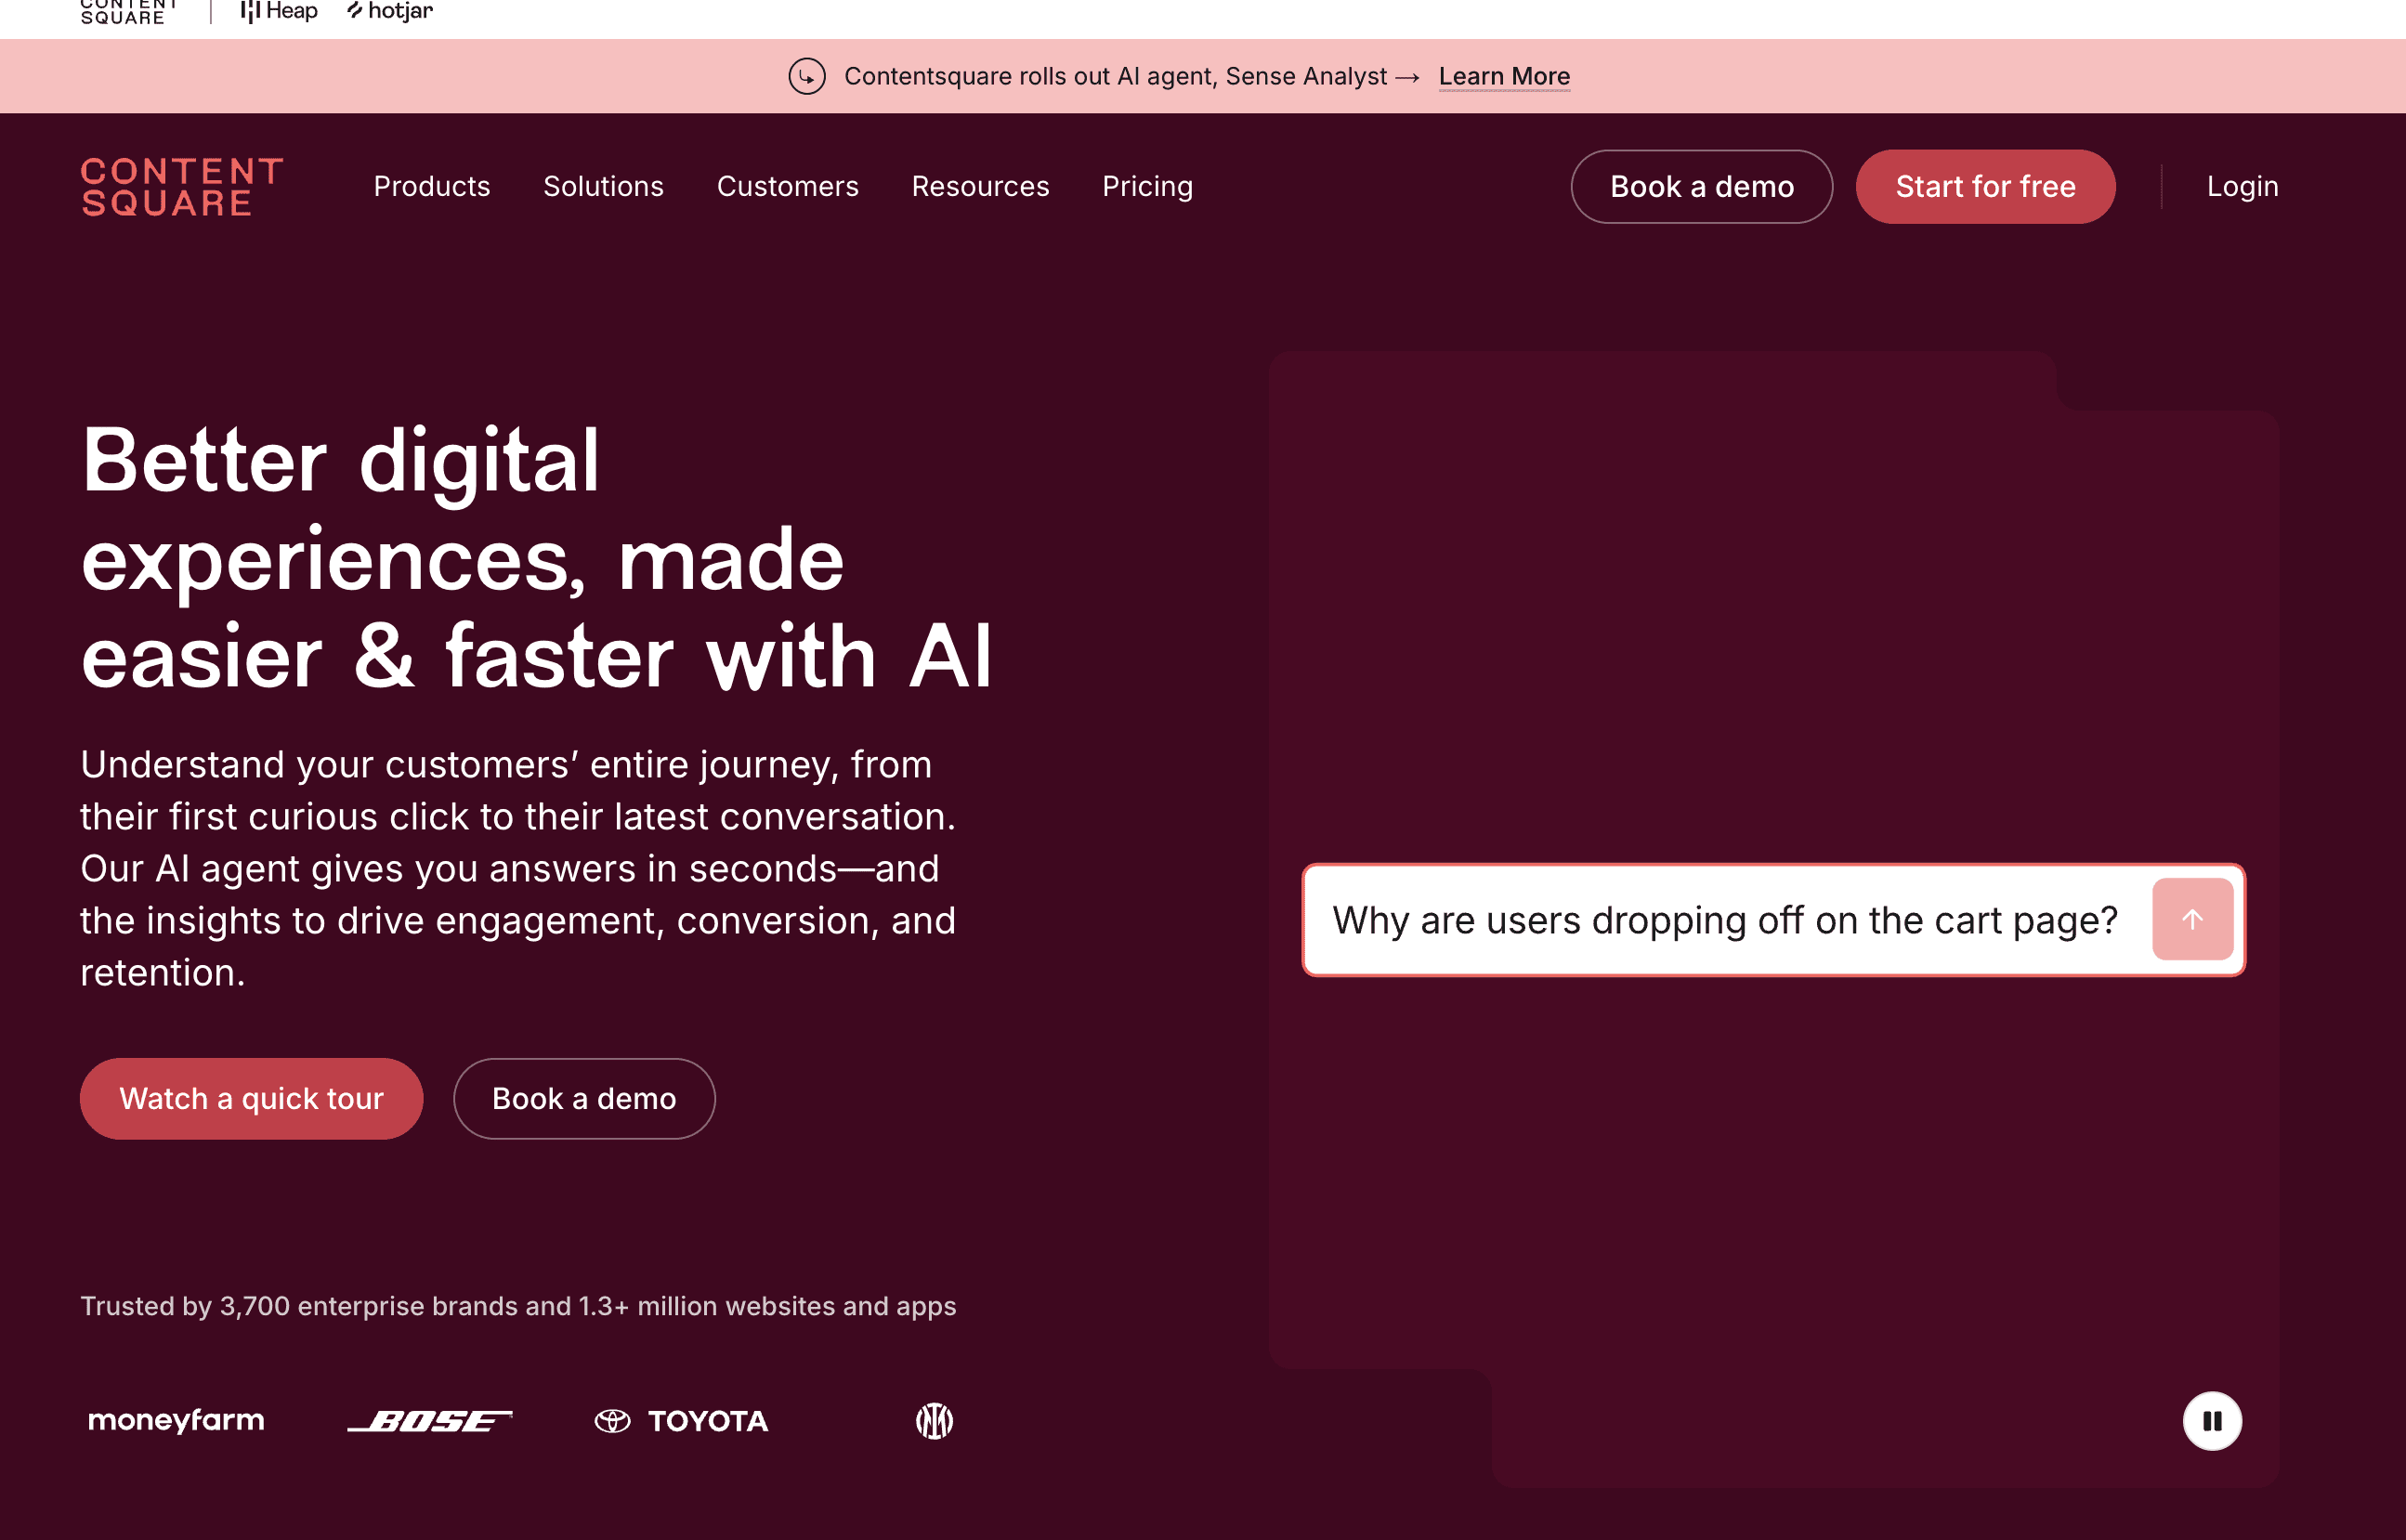The width and height of the screenshot is (2406, 1540).
Task: Click the Heap logo in the top bar
Action: pos(279,11)
